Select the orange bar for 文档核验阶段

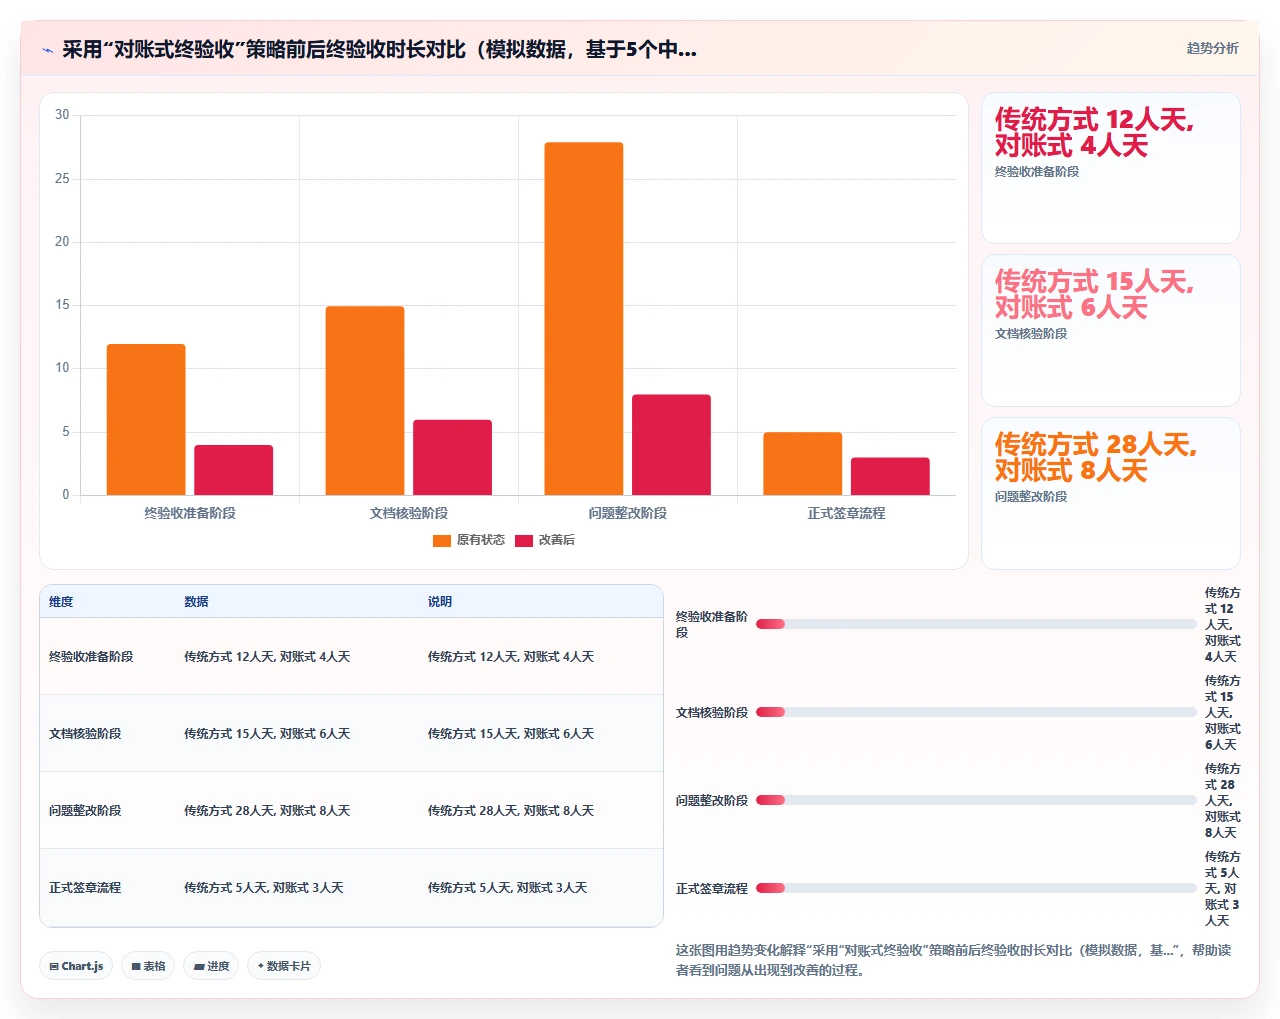pos(365,401)
